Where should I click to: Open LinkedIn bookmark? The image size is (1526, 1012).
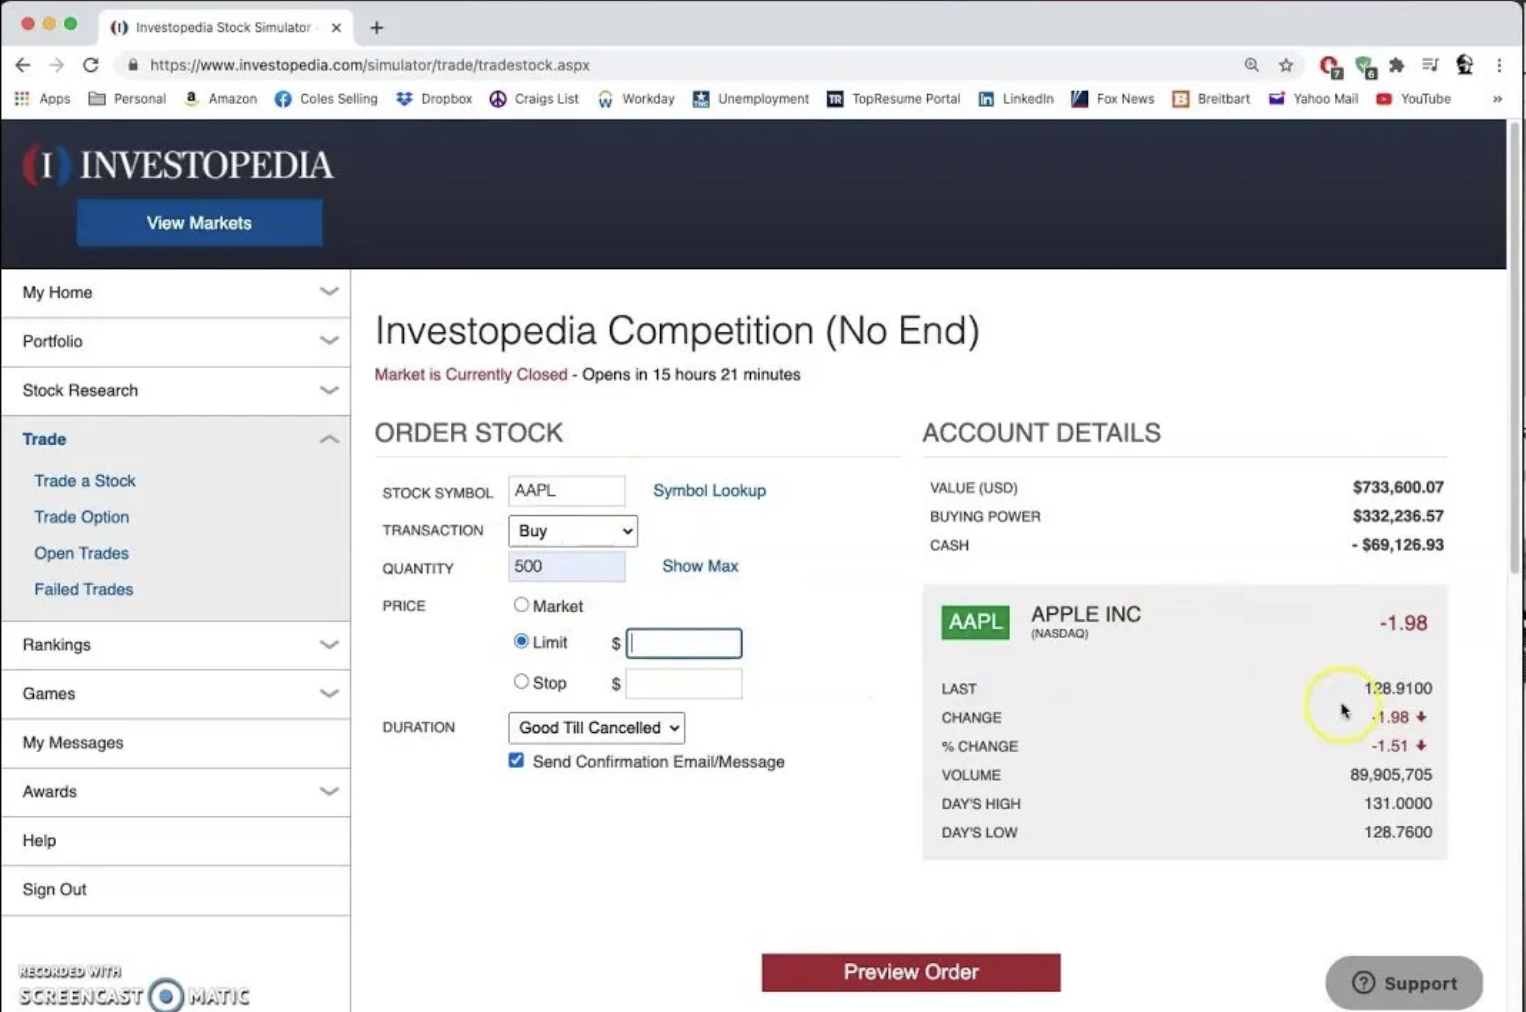point(1016,99)
